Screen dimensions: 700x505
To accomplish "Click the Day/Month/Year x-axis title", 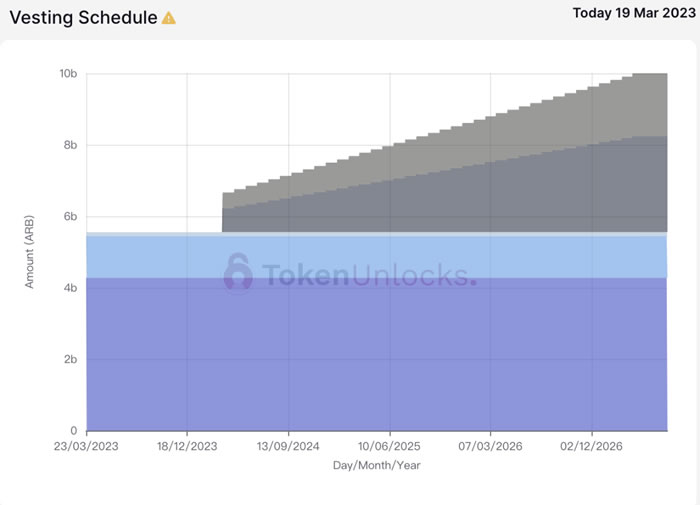I will [x=377, y=466].
